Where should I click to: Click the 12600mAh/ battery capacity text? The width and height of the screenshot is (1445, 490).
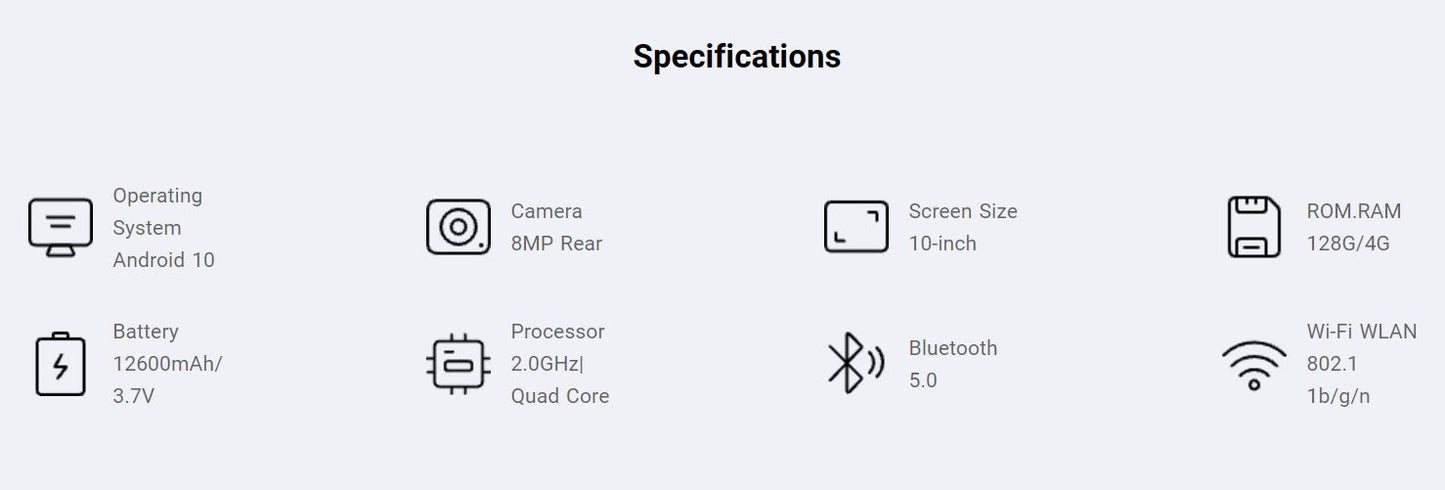pyautogui.click(x=167, y=364)
